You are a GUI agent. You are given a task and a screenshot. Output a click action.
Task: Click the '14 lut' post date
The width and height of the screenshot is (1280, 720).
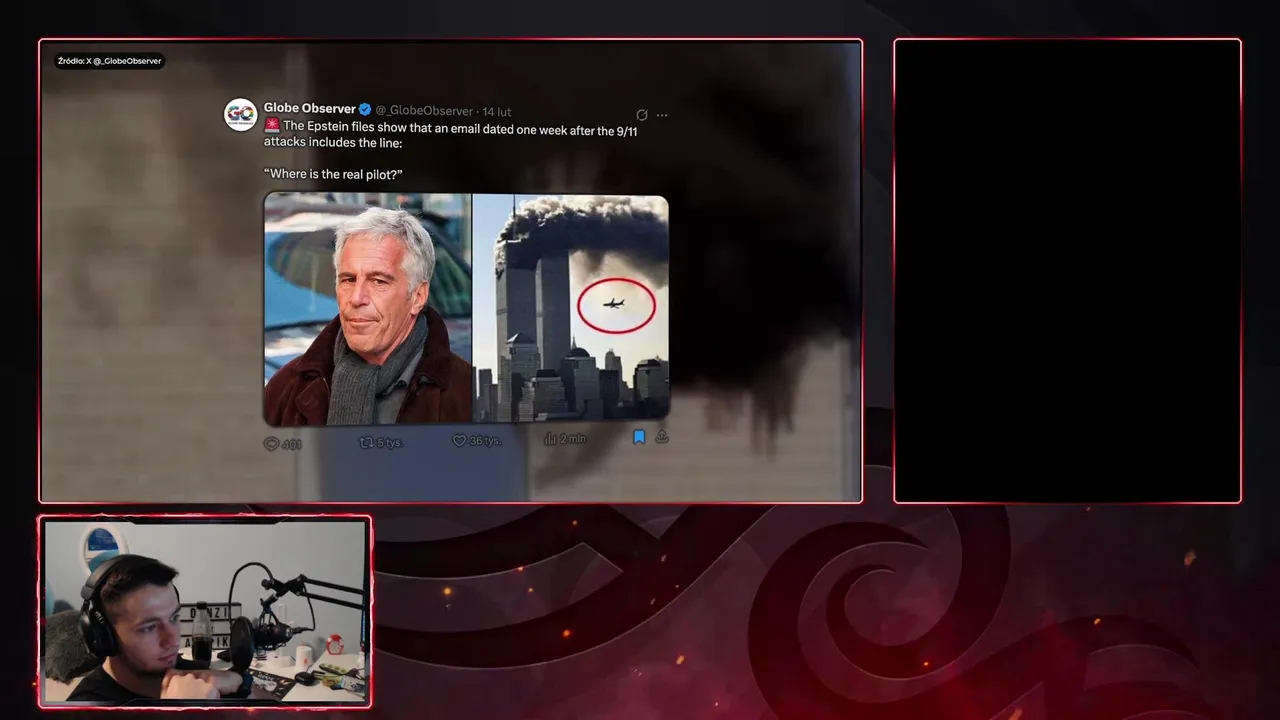tap(497, 111)
